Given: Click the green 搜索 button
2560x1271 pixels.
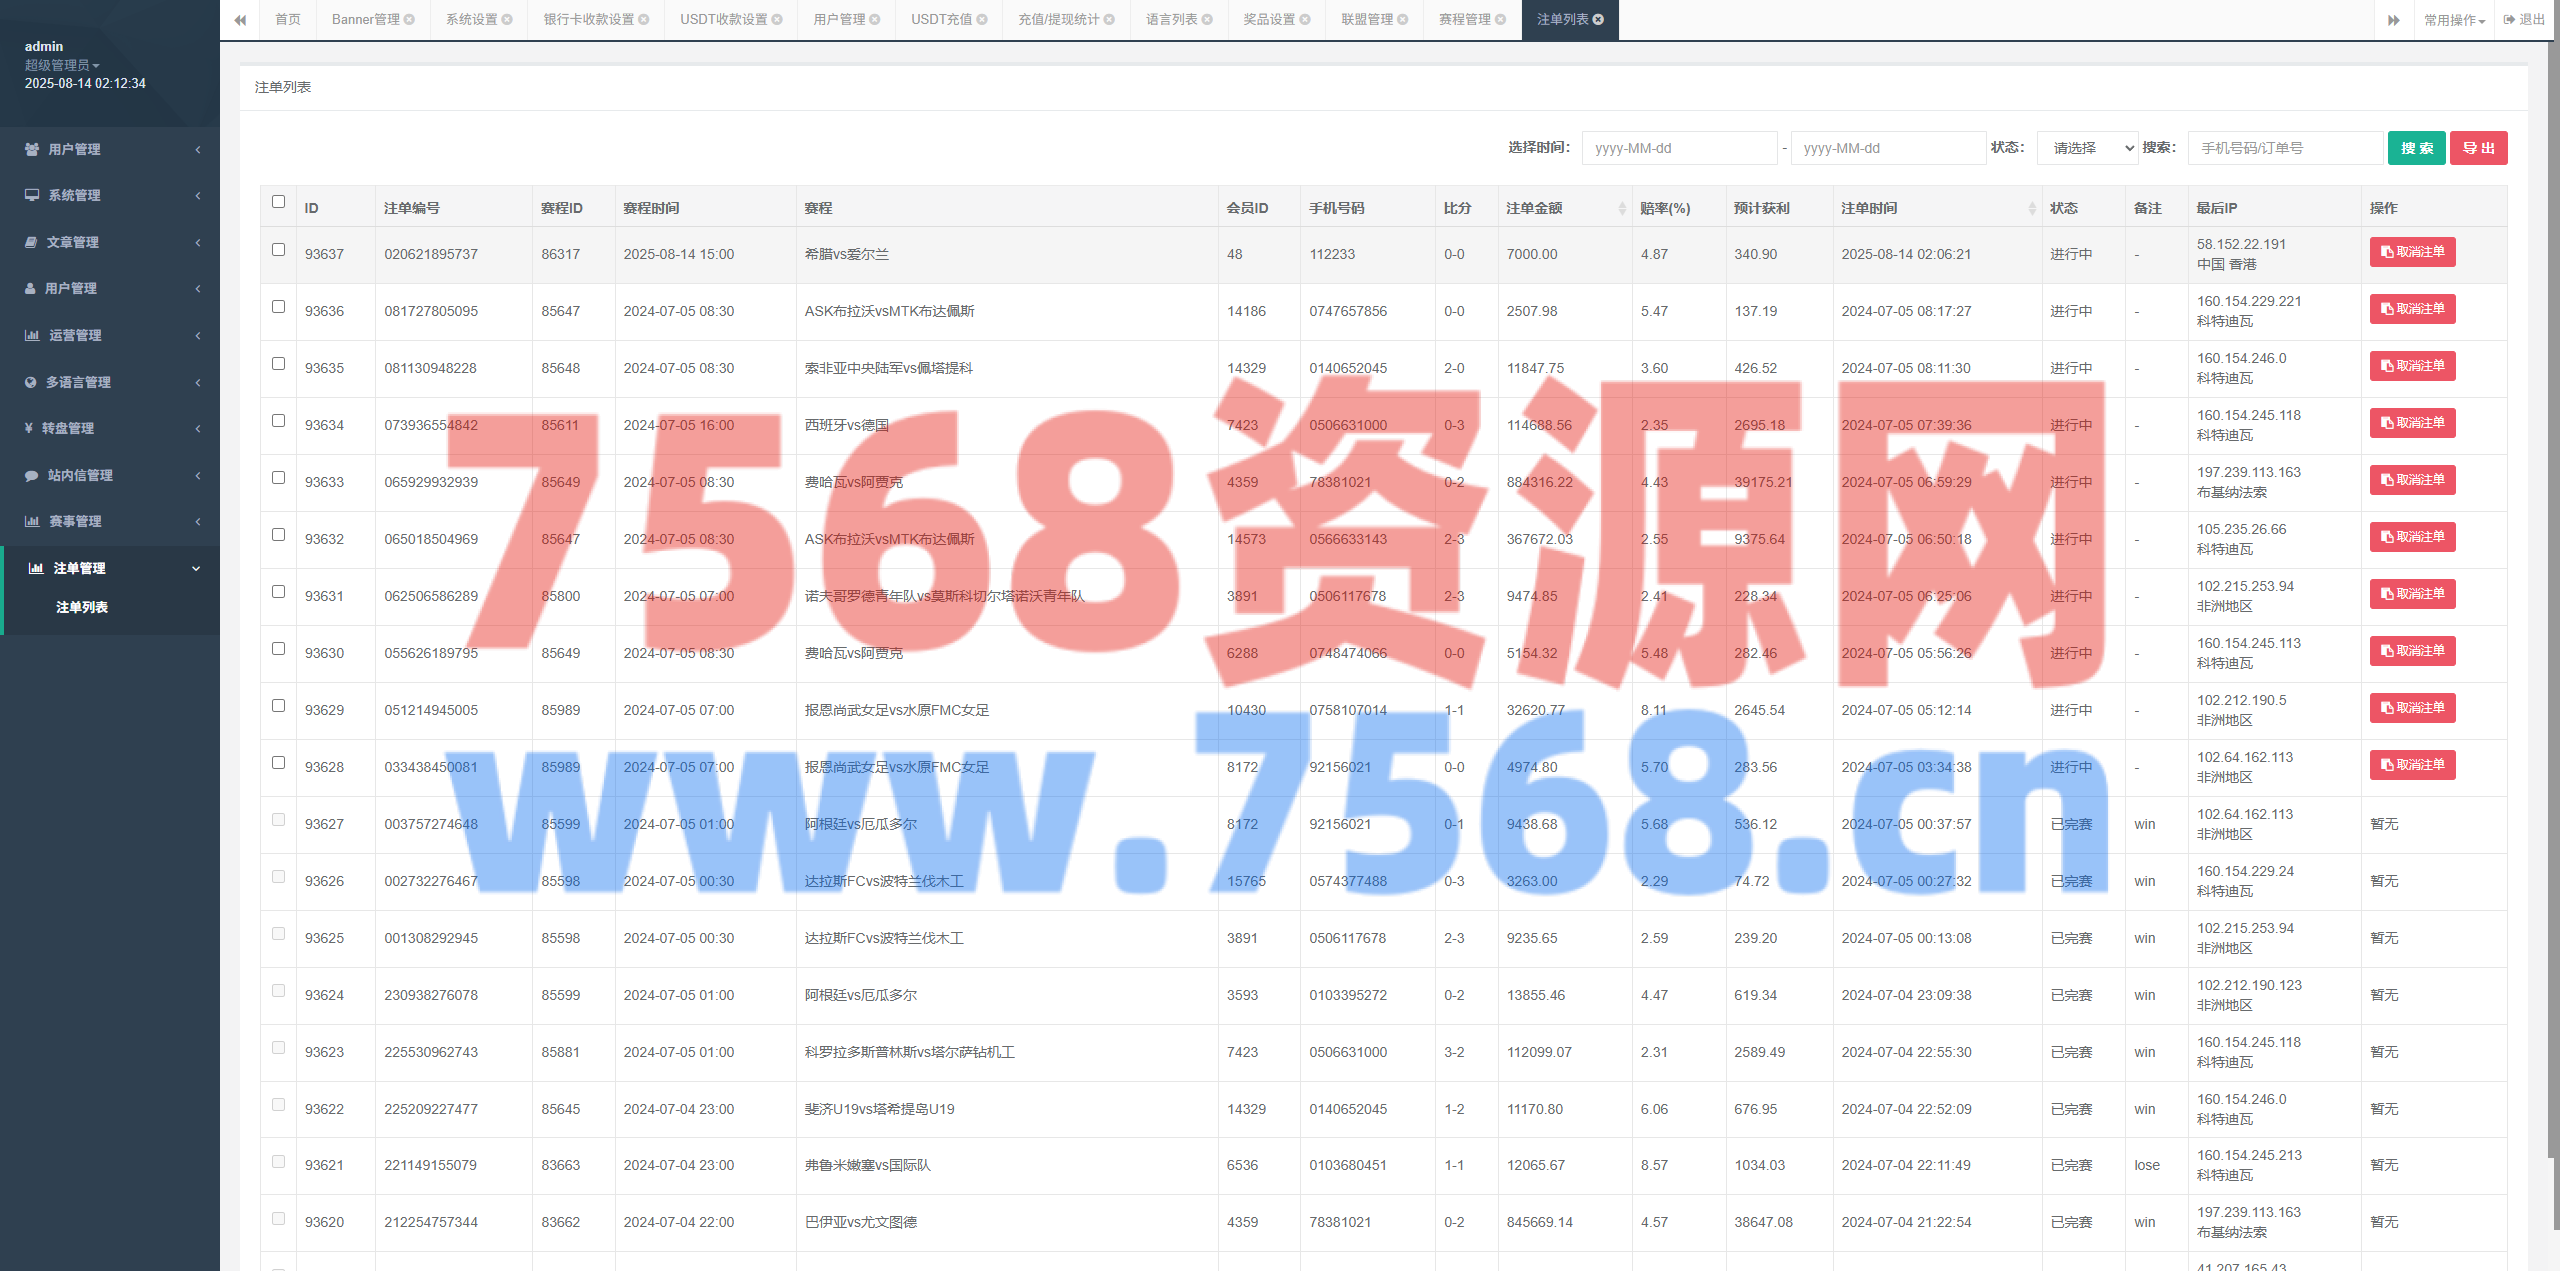Looking at the screenshot, I should pyautogui.click(x=2416, y=148).
